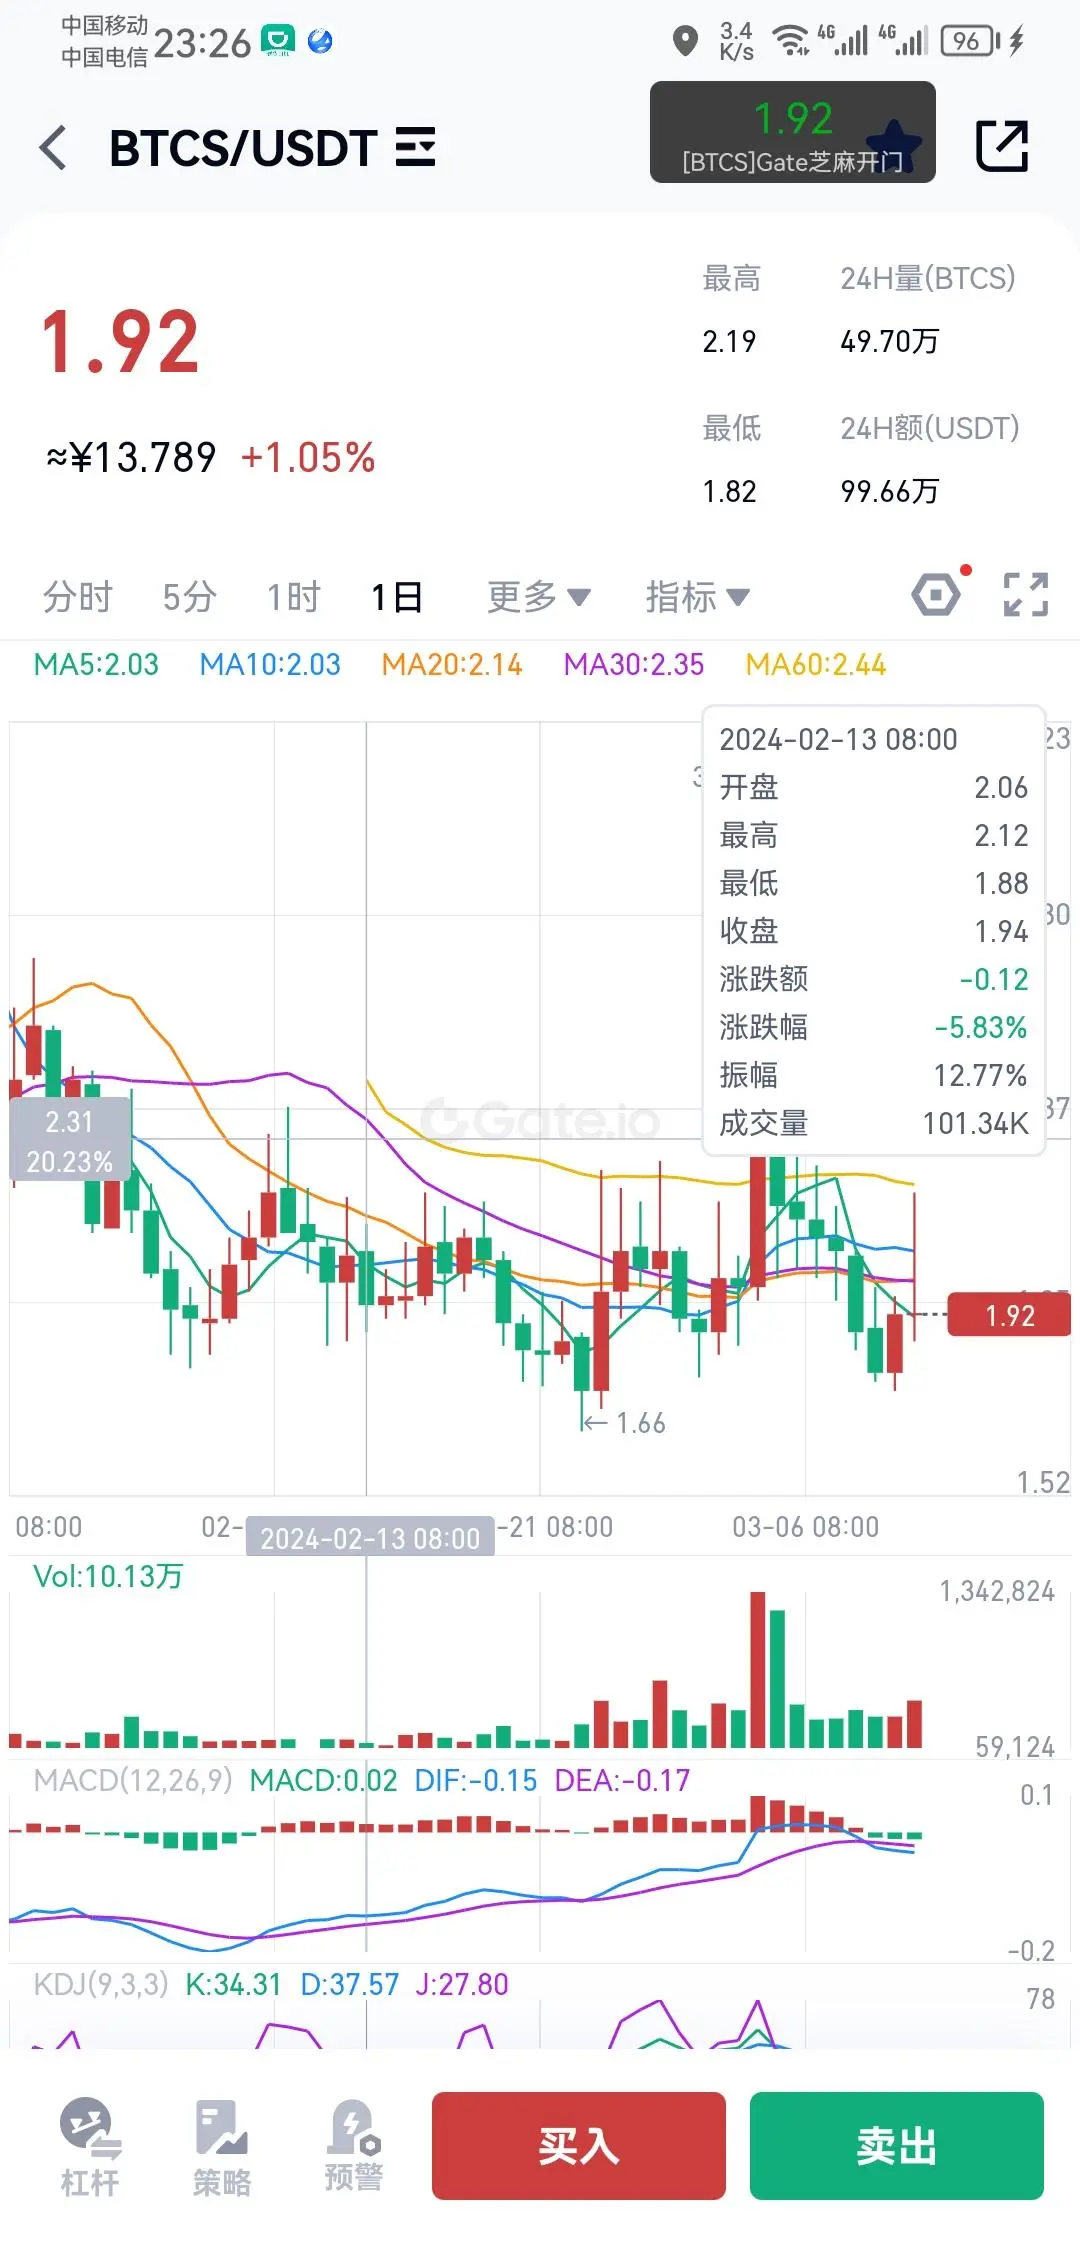Tap the 涨跌幅 -5.83% row in the tooltip
The width and height of the screenshot is (1080, 2244).
(x=873, y=1027)
